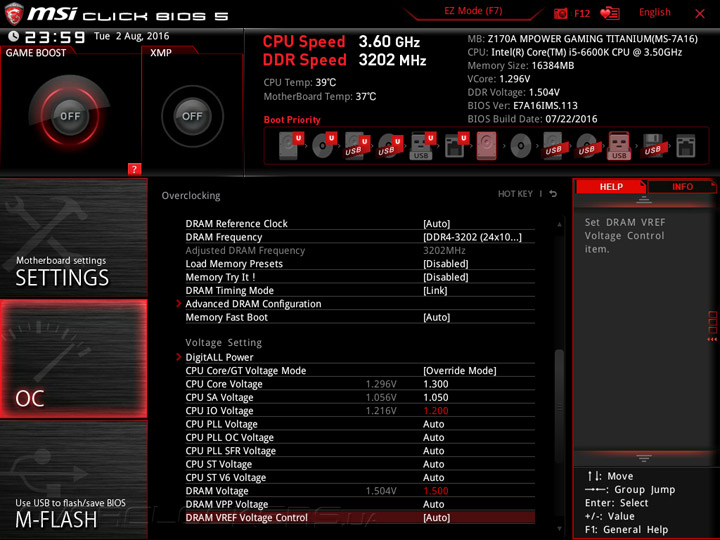This screenshot has width=720, height=540.
Task: Click the settings list scrollbar up arrow
Action: [x=559, y=224]
